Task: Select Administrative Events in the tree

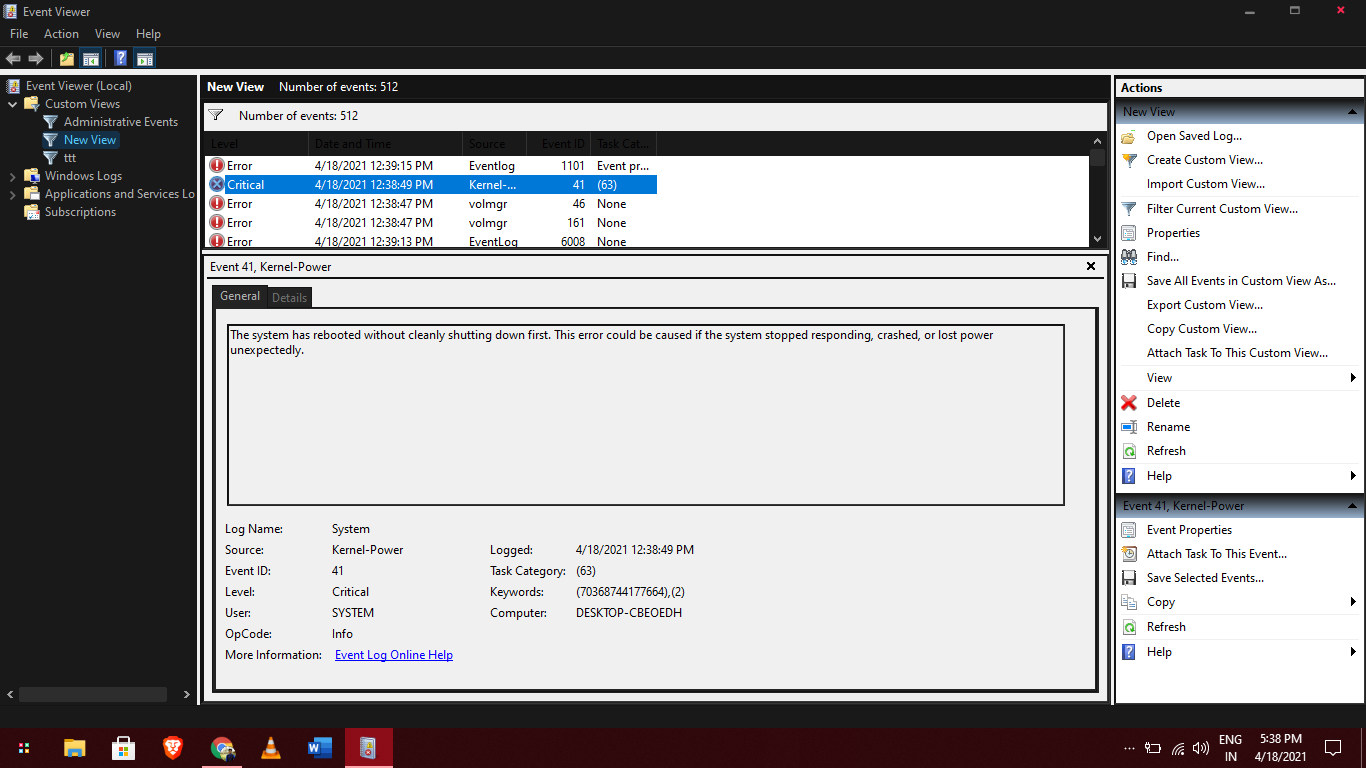Action: (121, 122)
